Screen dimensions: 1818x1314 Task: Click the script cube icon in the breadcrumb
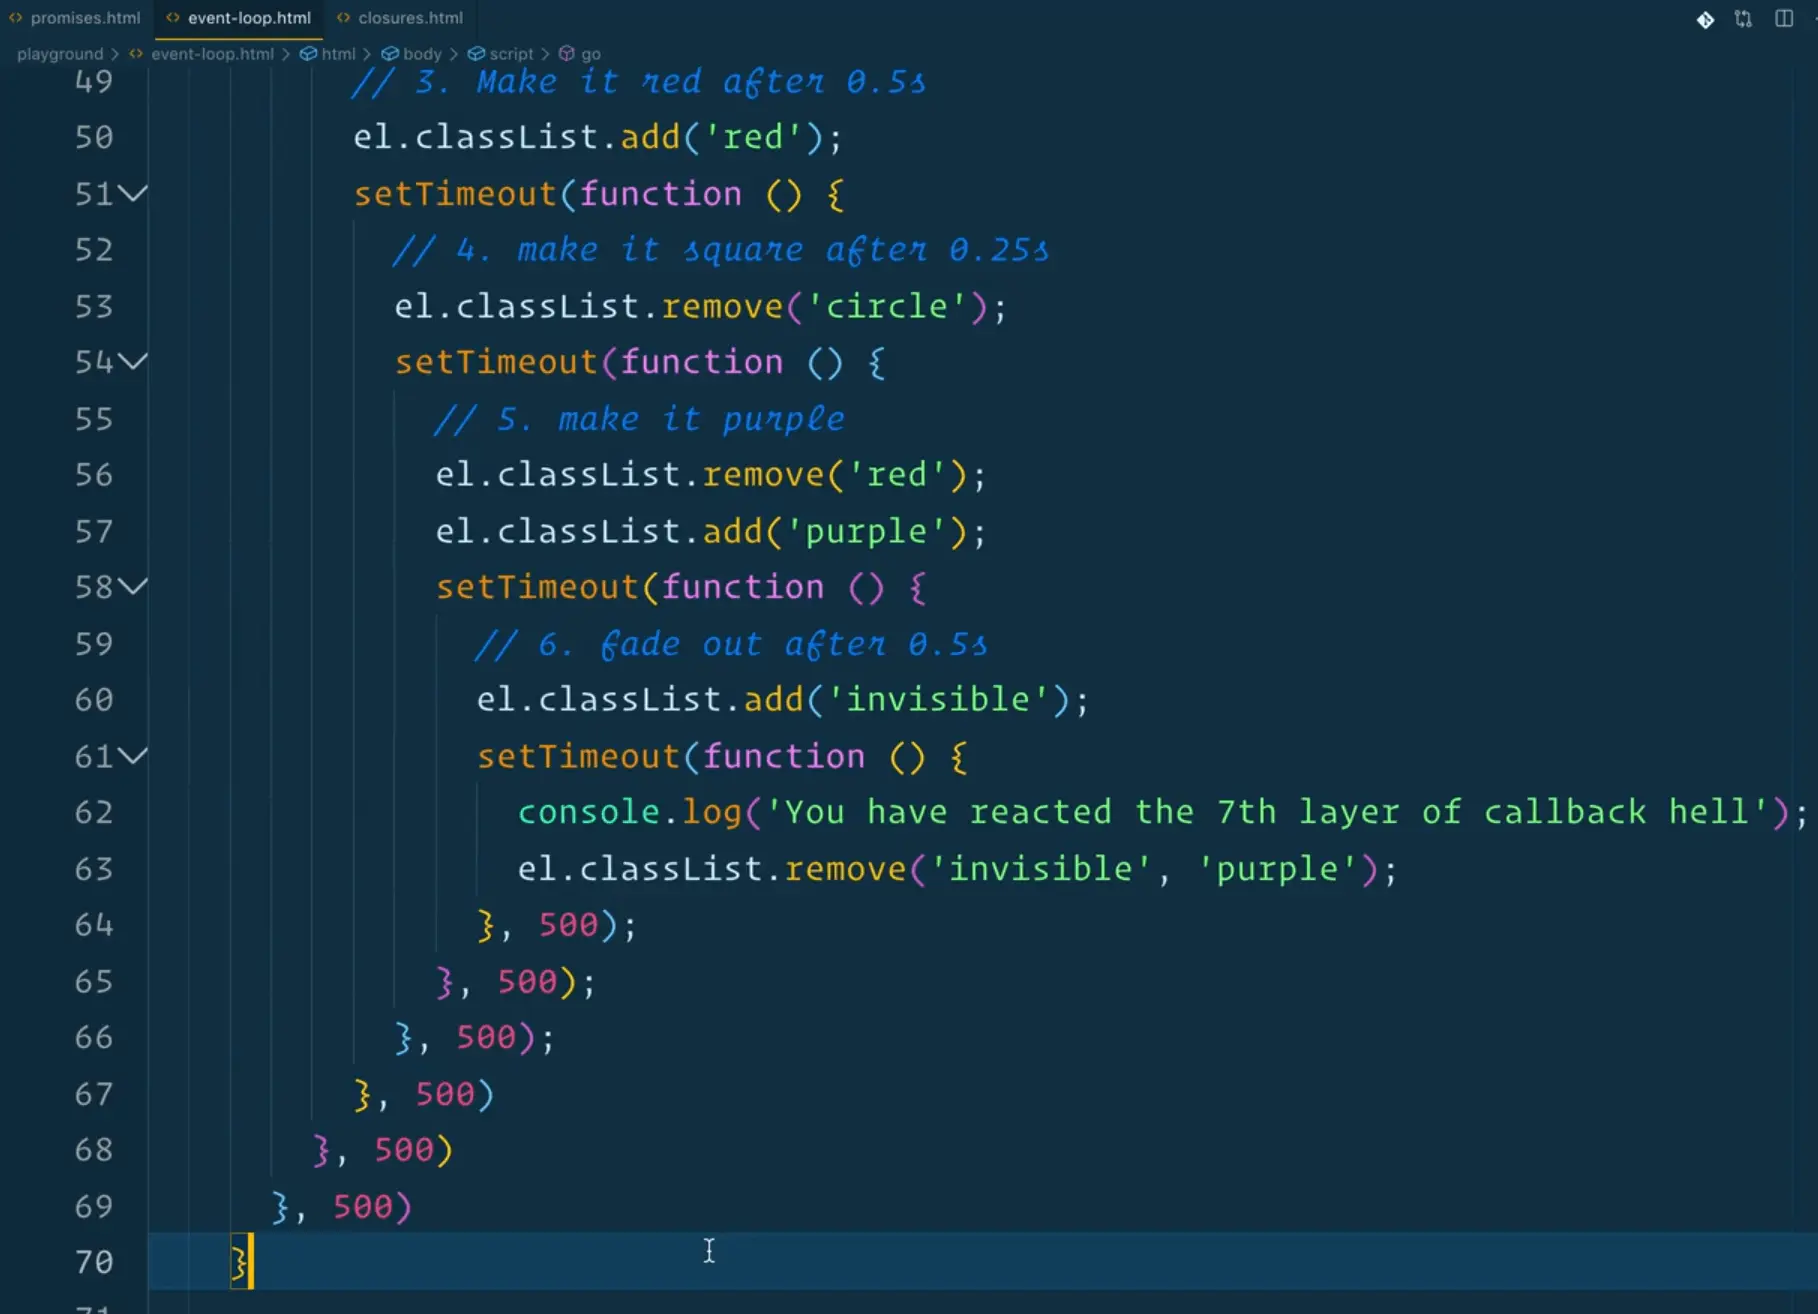coord(475,53)
